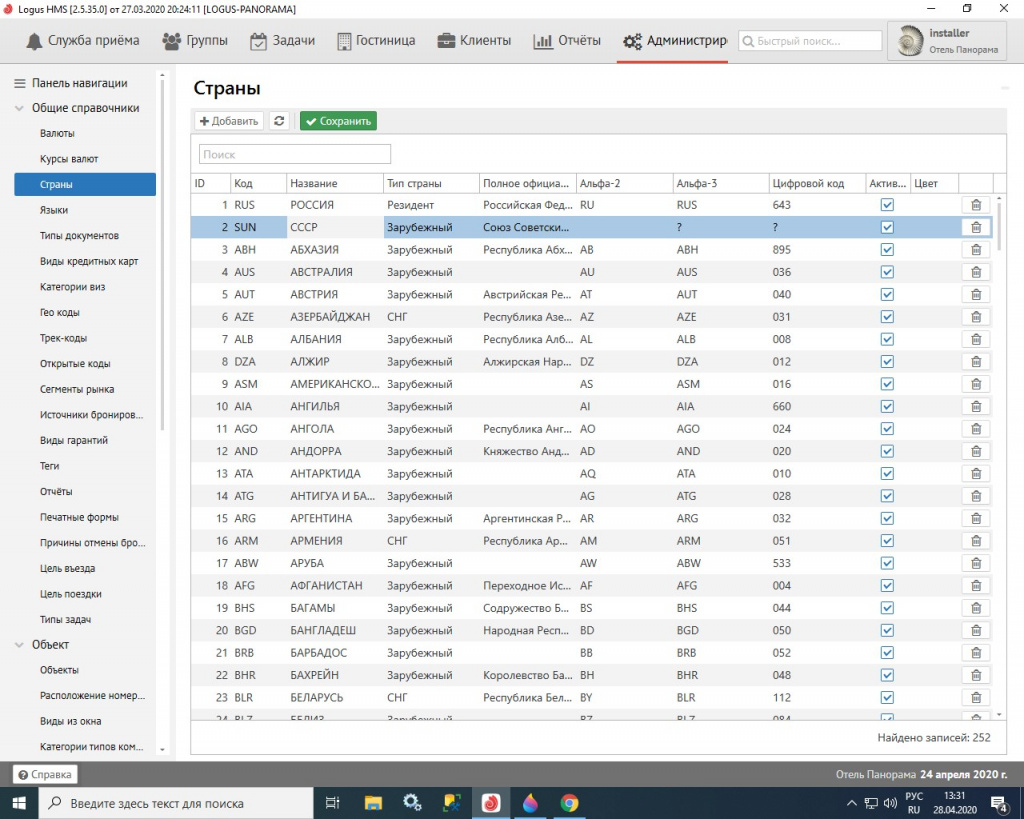
Task: Open Клиенты menu
Action: point(474,40)
